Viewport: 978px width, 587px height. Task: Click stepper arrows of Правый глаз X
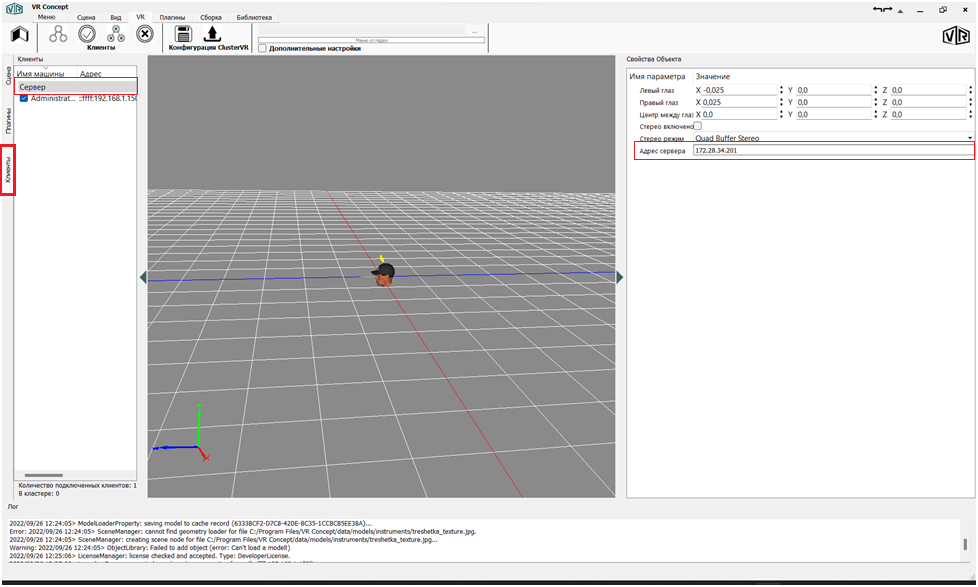point(782,102)
